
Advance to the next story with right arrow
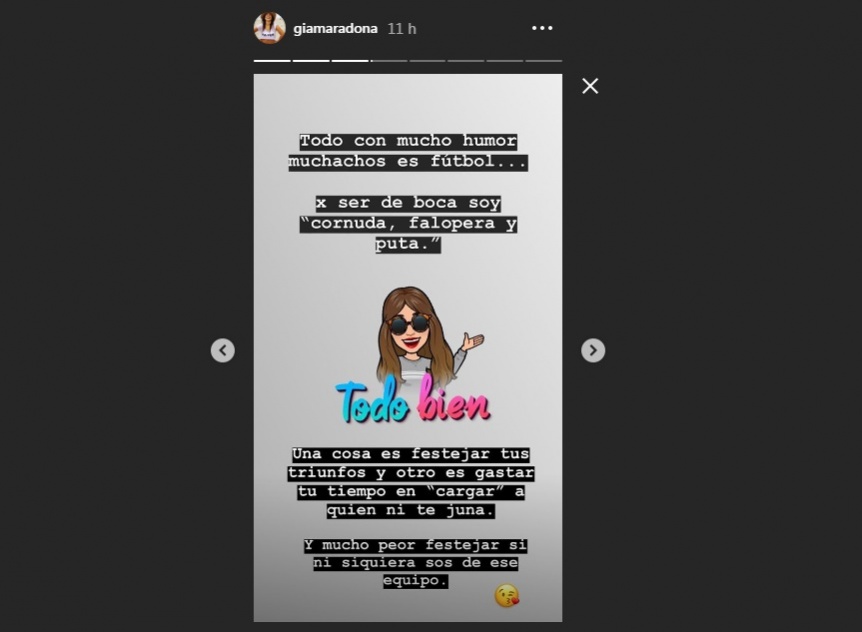[593, 350]
